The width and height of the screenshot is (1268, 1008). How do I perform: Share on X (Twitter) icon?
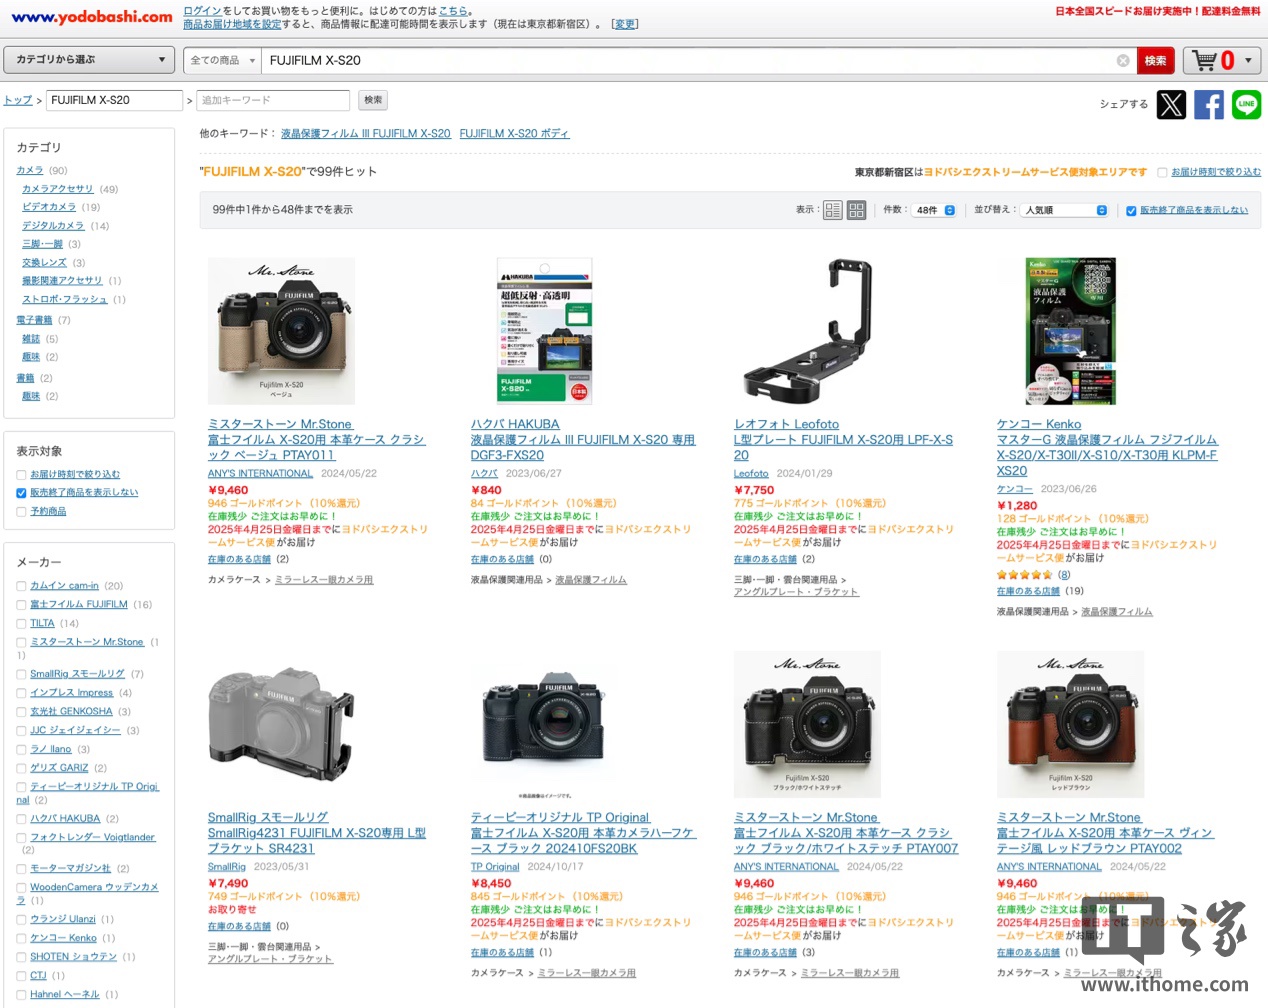click(x=1171, y=104)
